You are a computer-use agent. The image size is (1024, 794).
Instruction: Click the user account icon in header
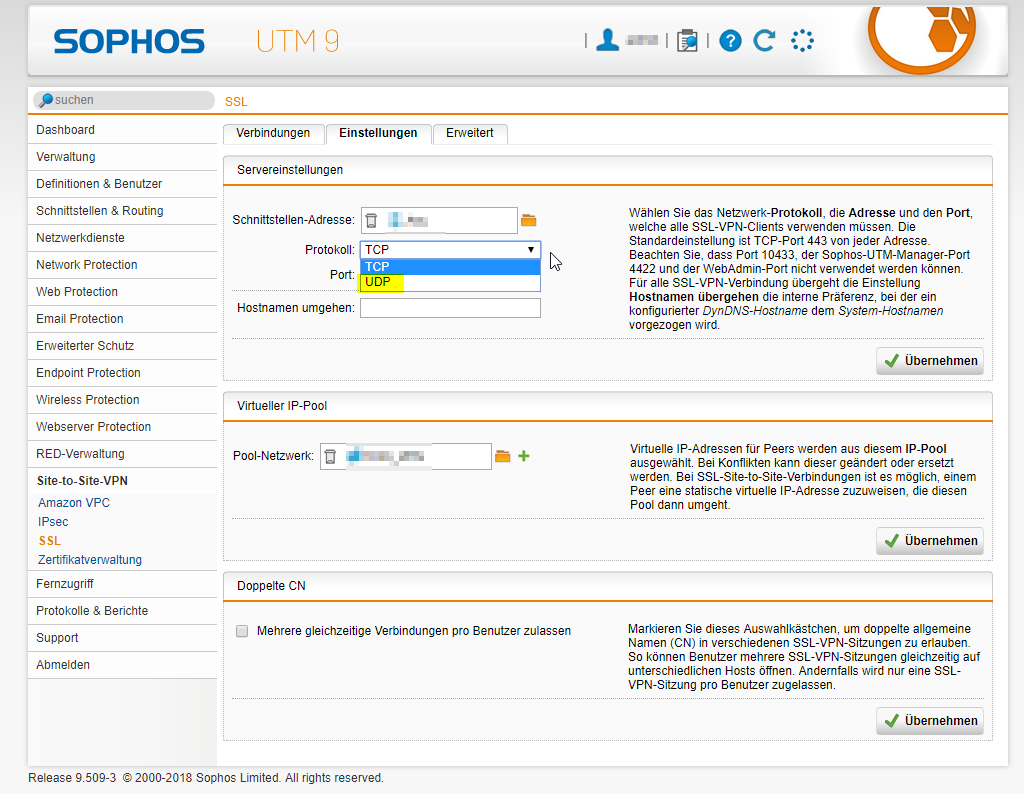point(607,40)
